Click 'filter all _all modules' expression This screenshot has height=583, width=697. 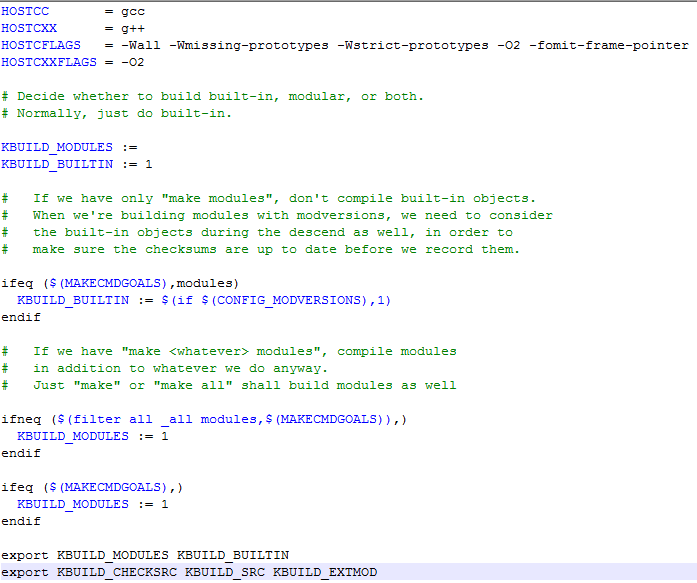[164, 419]
